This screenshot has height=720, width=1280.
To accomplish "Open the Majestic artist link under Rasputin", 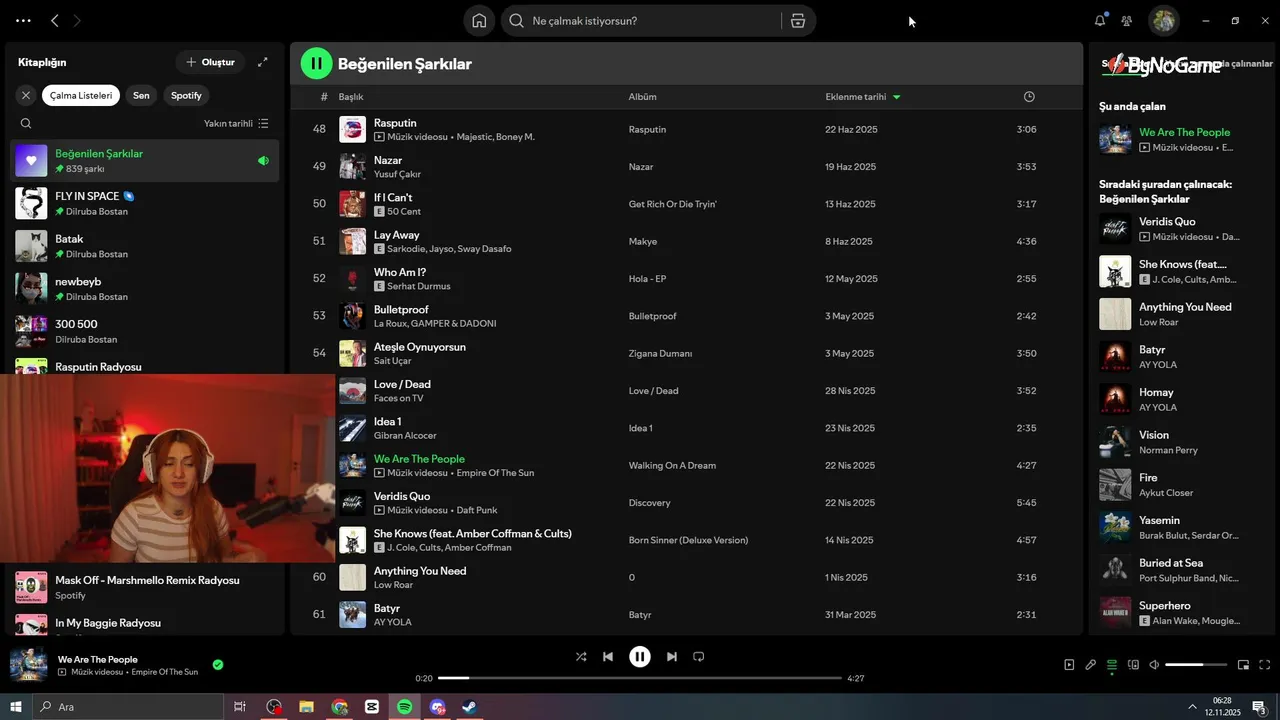I will 474,137.
